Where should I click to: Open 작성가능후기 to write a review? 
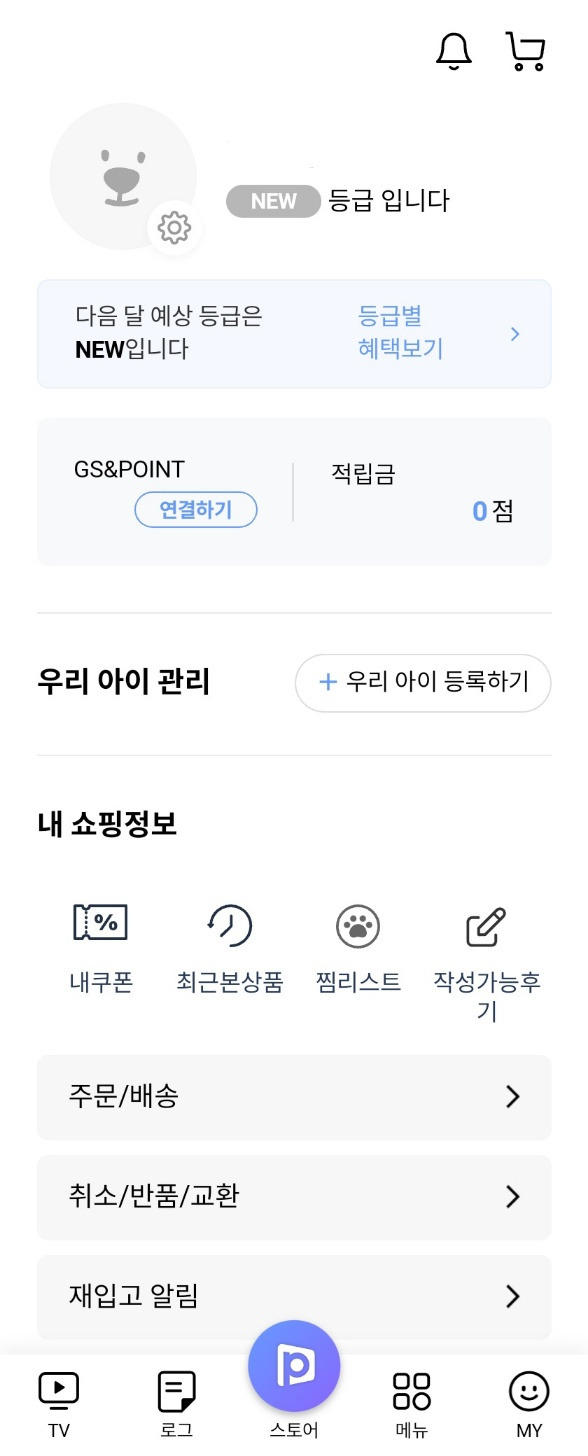[x=487, y=945]
